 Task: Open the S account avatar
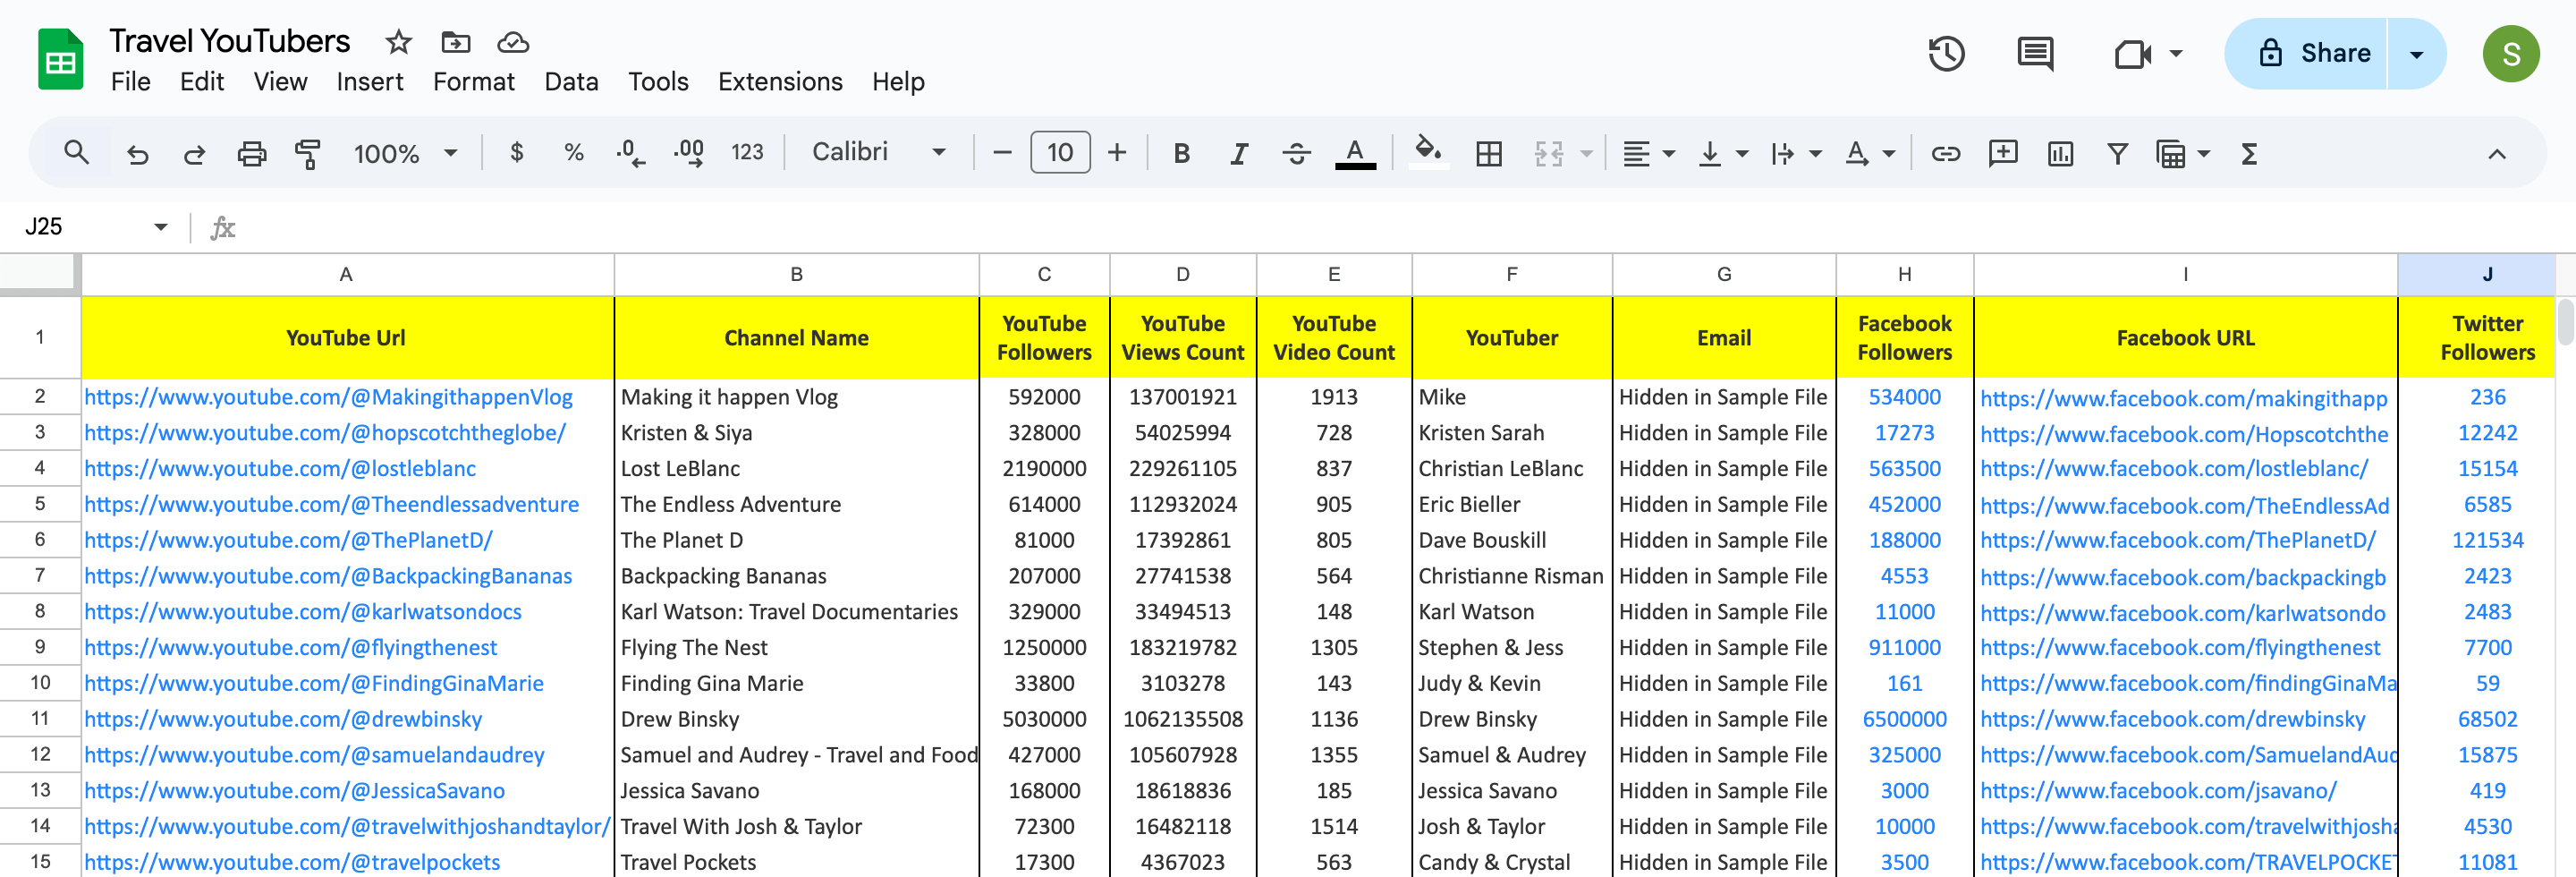coord(2511,54)
